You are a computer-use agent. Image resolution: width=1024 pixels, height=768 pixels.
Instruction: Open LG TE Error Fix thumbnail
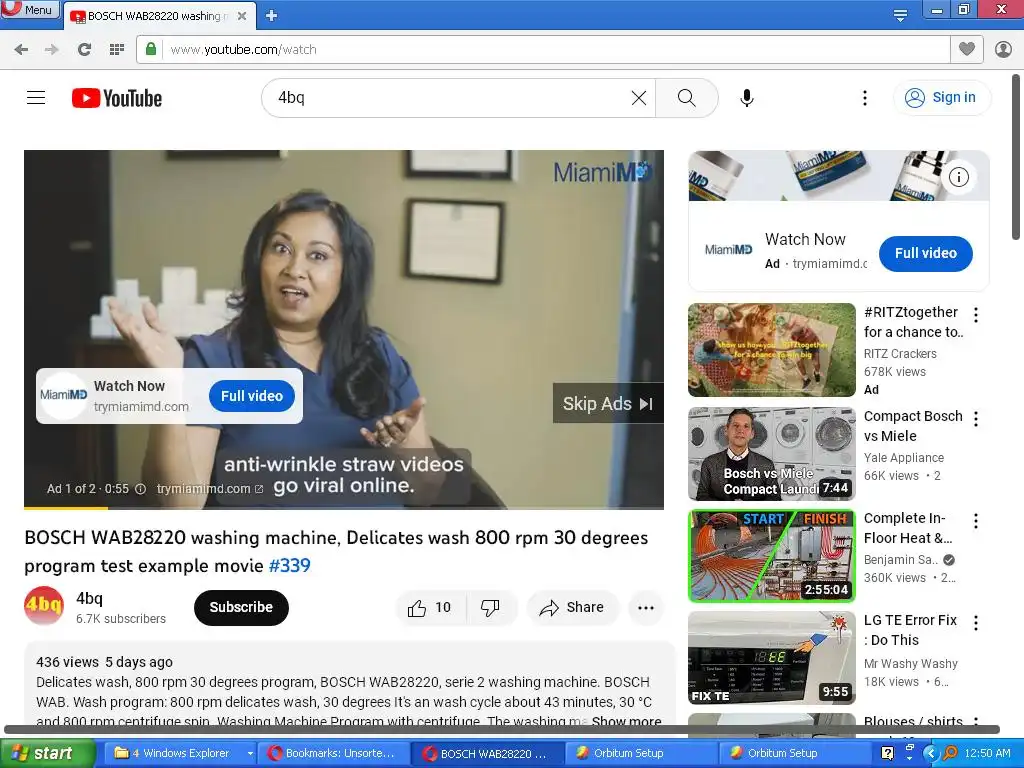771,658
